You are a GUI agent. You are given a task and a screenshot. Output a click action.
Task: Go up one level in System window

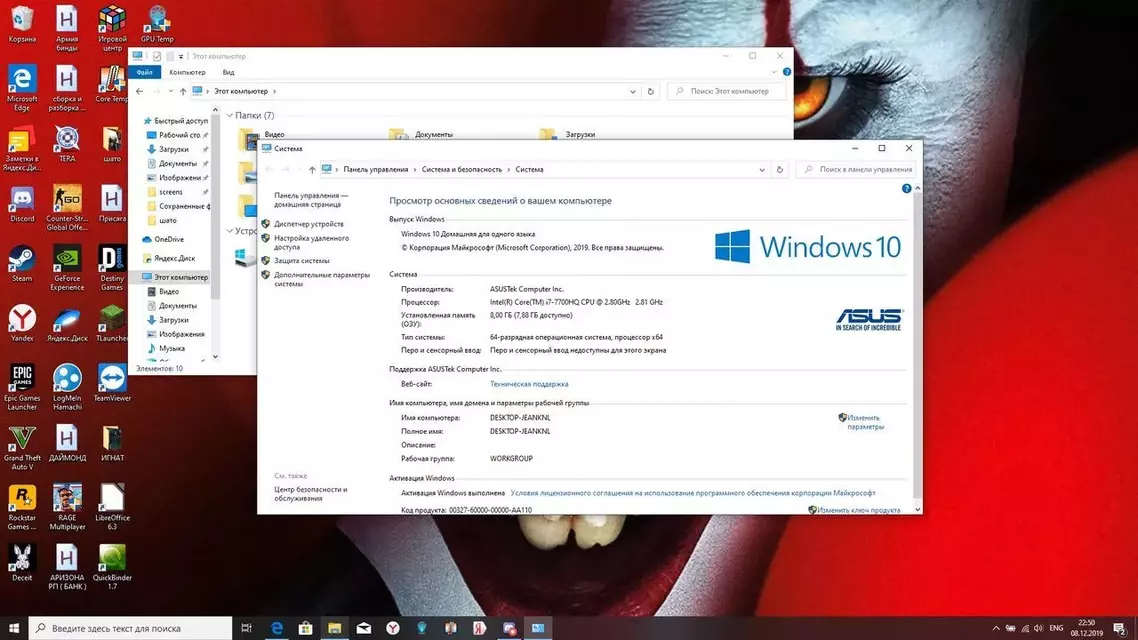pyautogui.click(x=312, y=170)
